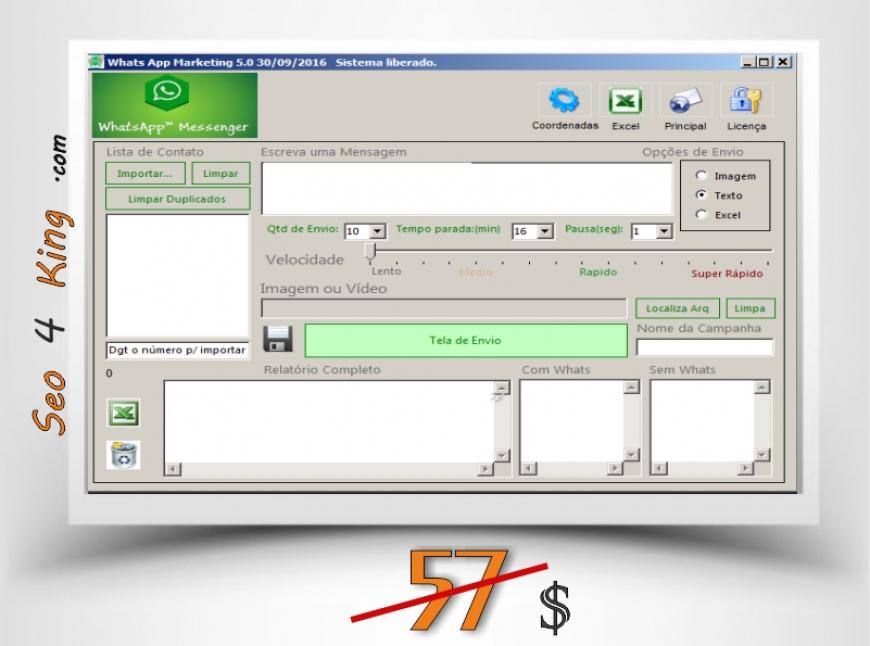Viewport: 870px width, 646px height.
Task: Click the recycle bin icon
Action: pyautogui.click(x=123, y=455)
